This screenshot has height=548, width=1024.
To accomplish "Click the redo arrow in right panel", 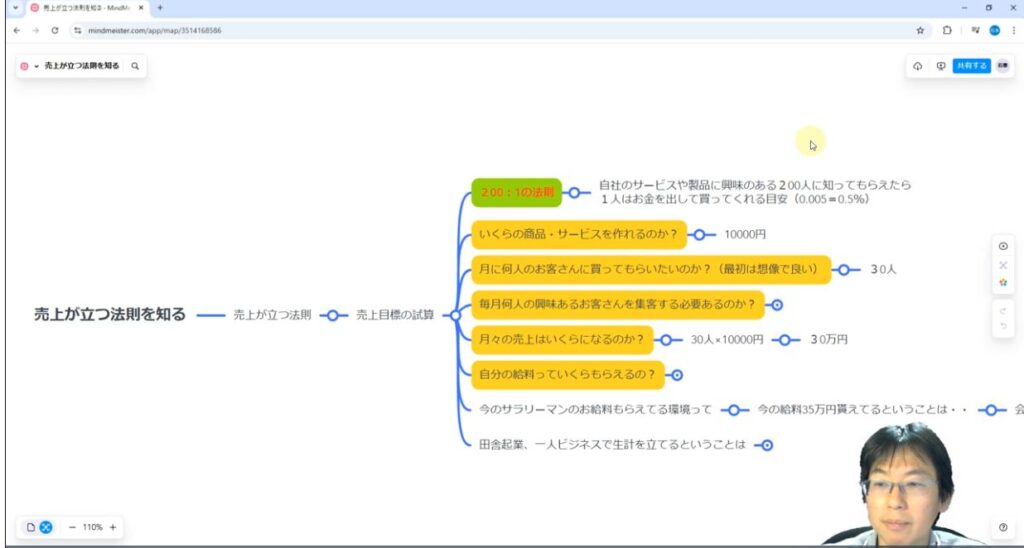I will [x=1003, y=310].
